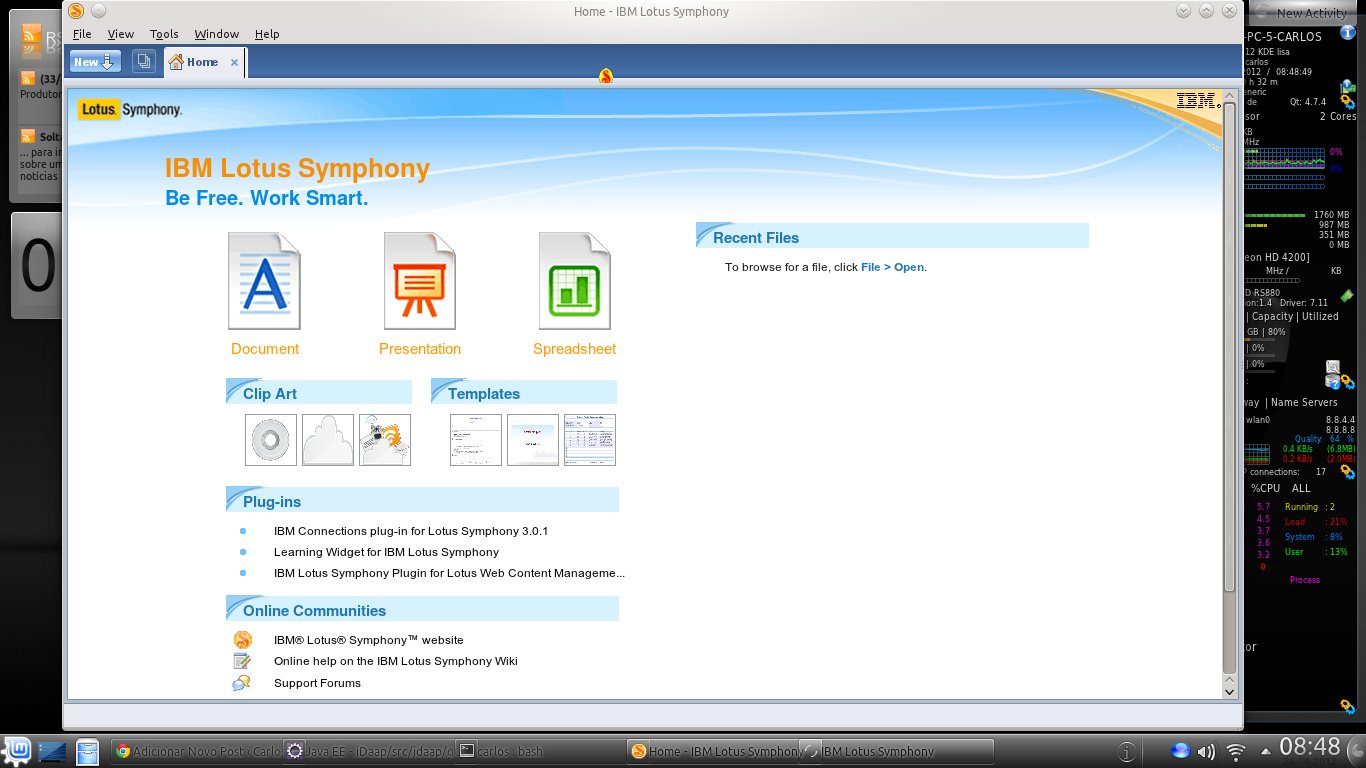Click the Spreadsheet label link
Image resolution: width=1366 pixels, height=768 pixels.
(x=574, y=349)
